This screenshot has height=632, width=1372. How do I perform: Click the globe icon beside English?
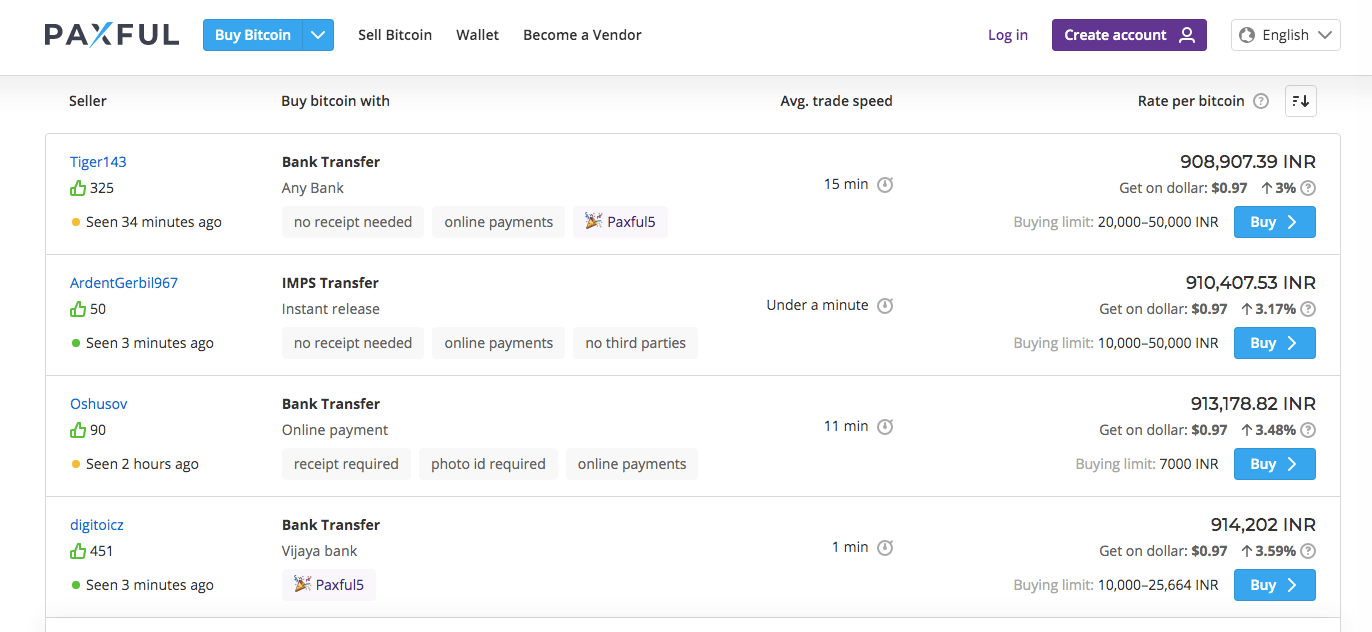coord(1246,35)
